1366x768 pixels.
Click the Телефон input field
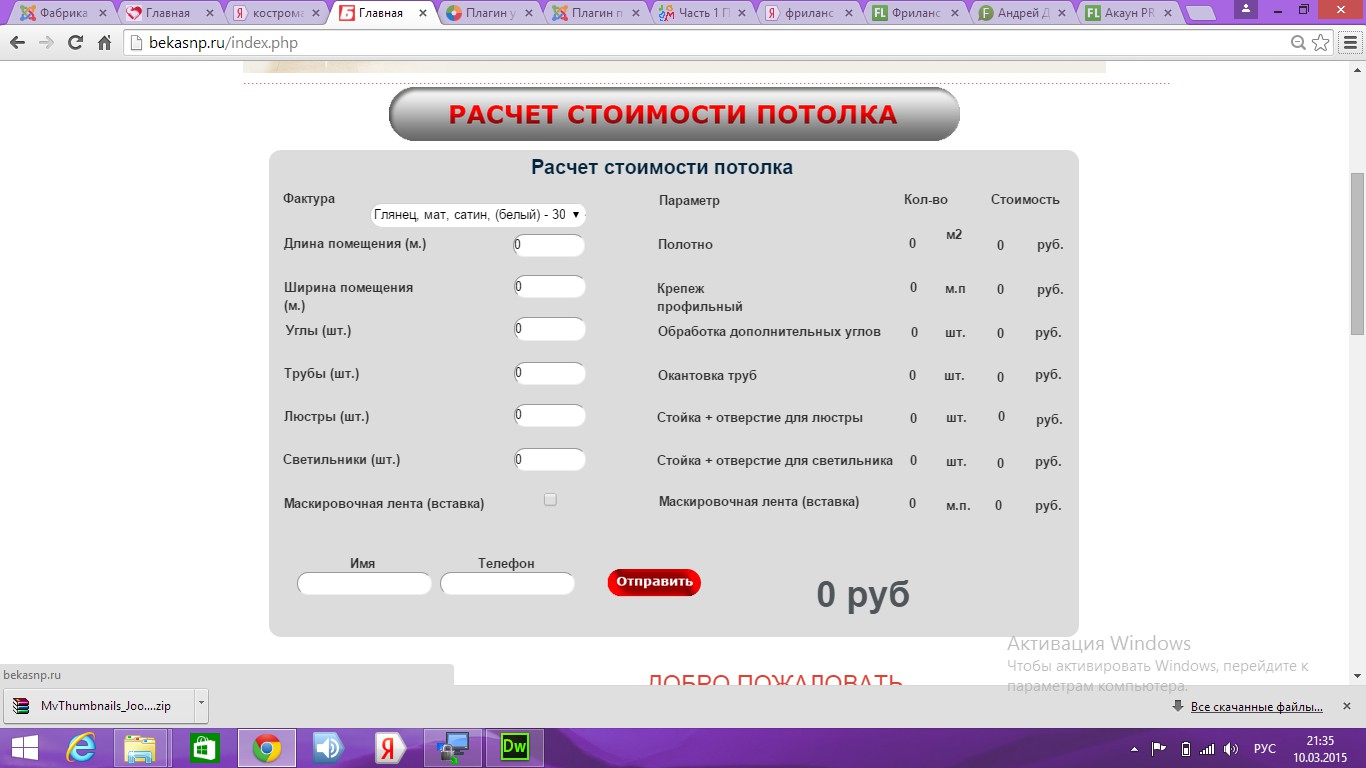[x=507, y=584]
